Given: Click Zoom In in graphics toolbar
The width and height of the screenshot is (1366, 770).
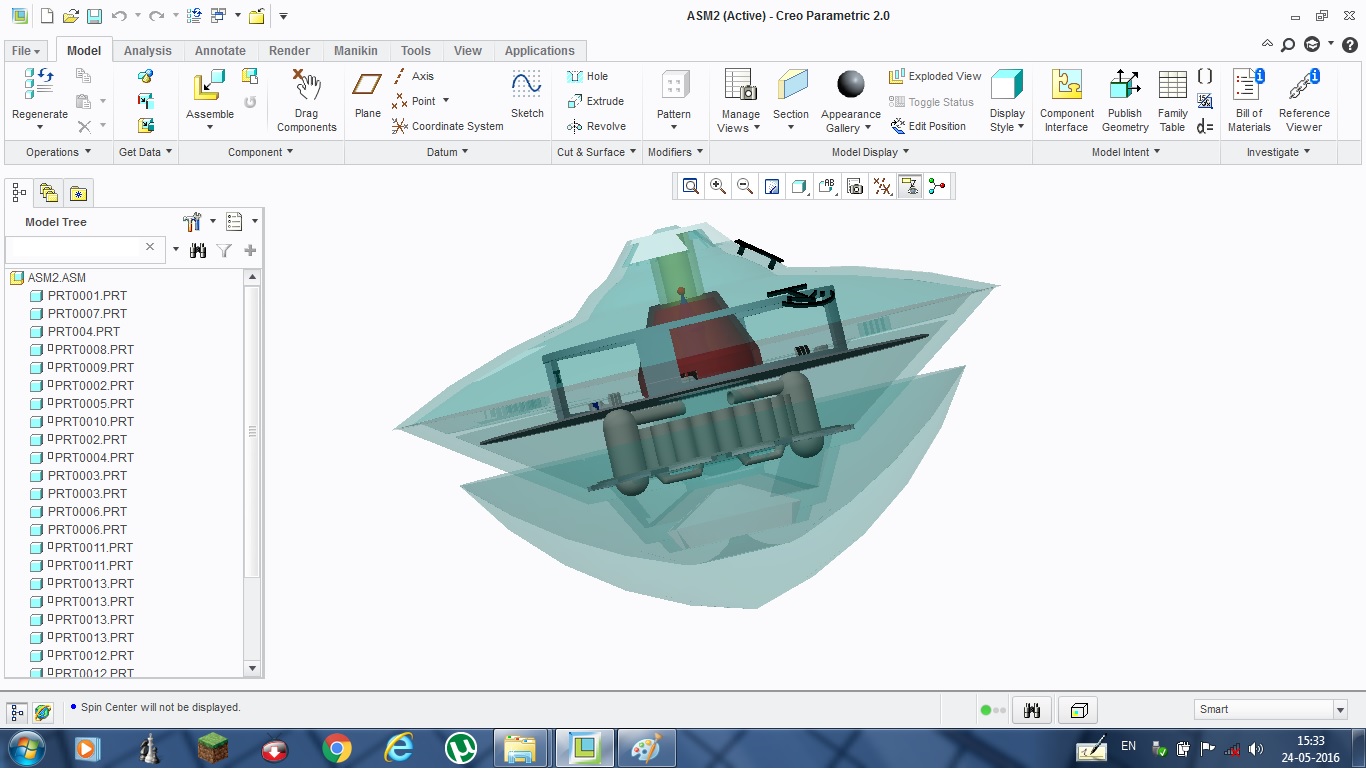Looking at the screenshot, I should click(718, 186).
